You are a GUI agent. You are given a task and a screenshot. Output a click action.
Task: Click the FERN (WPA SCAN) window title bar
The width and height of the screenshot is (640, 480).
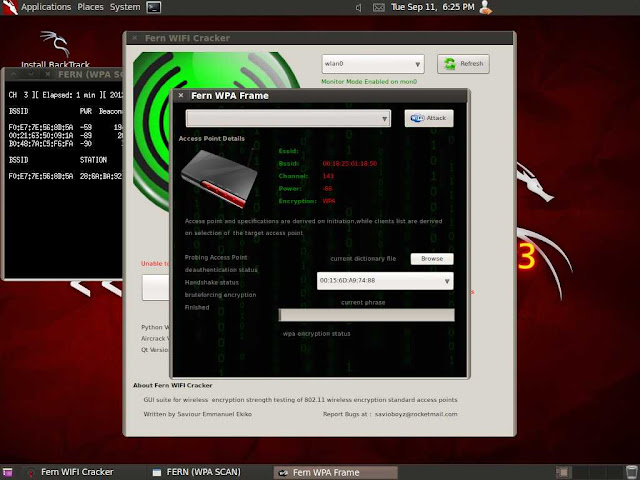pyautogui.click(x=63, y=74)
